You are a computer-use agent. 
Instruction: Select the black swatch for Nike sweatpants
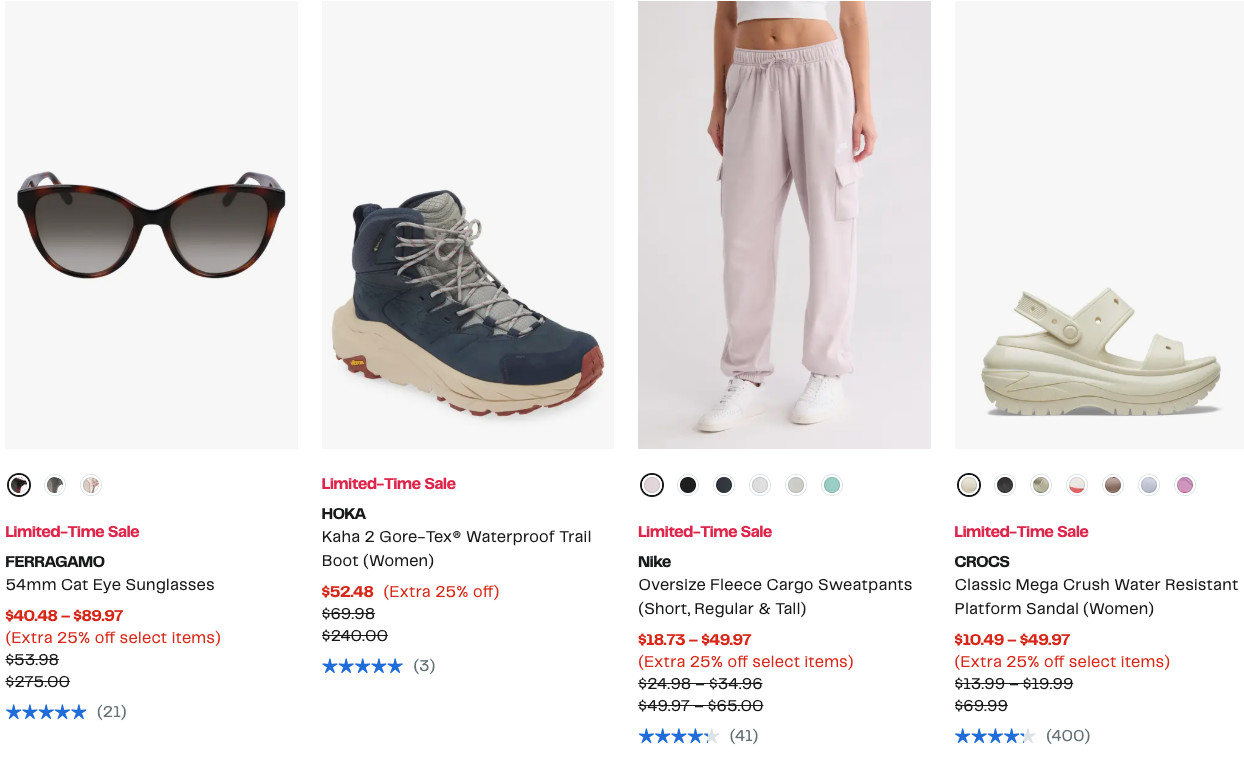point(688,485)
